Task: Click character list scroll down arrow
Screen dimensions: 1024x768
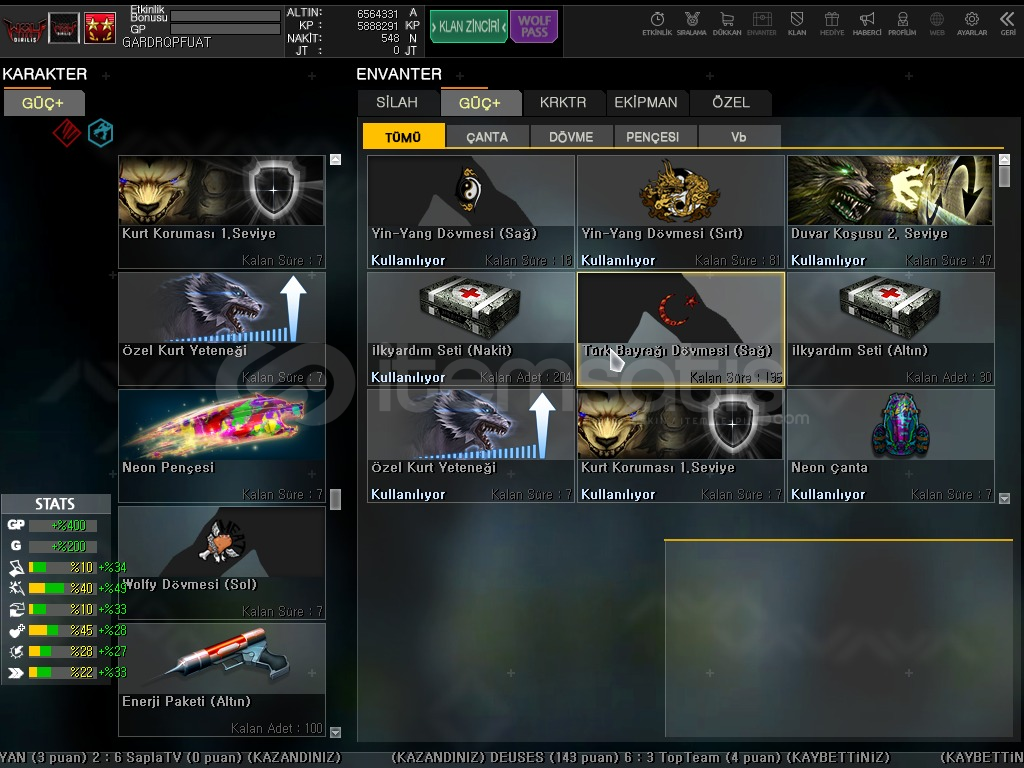Action: click(336, 732)
